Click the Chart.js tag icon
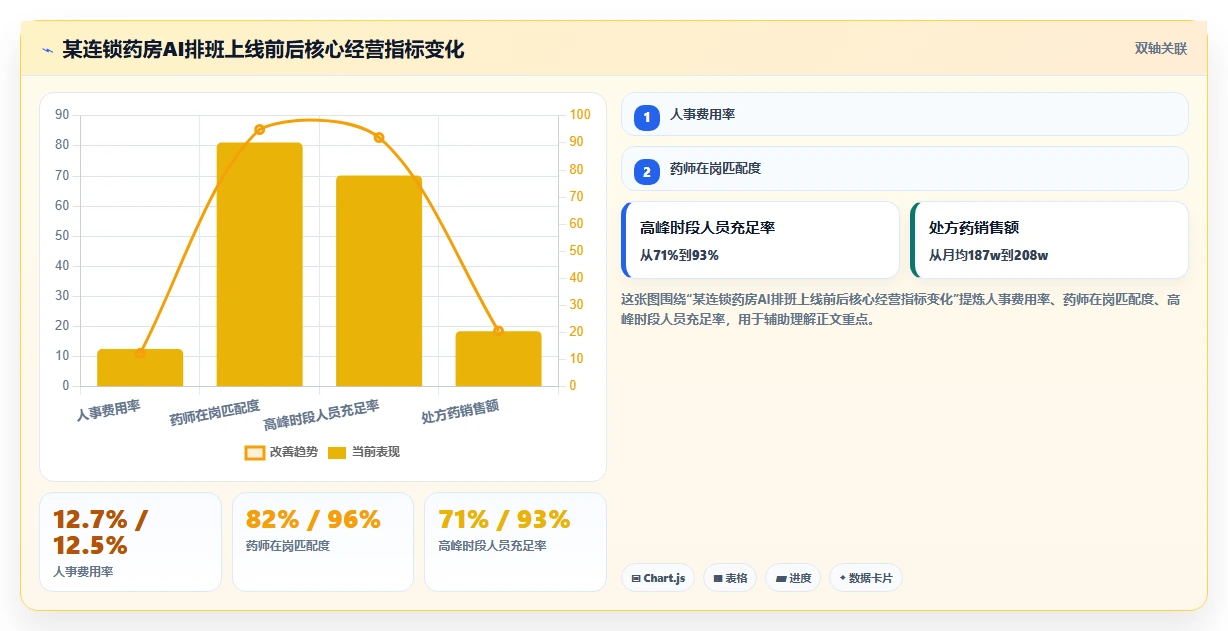The height and width of the screenshot is (631, 1228). 636,578
